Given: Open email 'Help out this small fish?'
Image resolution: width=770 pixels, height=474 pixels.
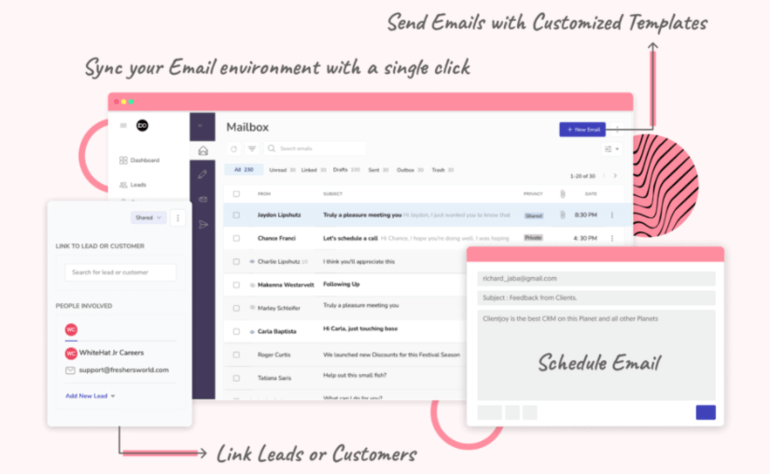Looking at the screenshot, I should click(355, 375).
